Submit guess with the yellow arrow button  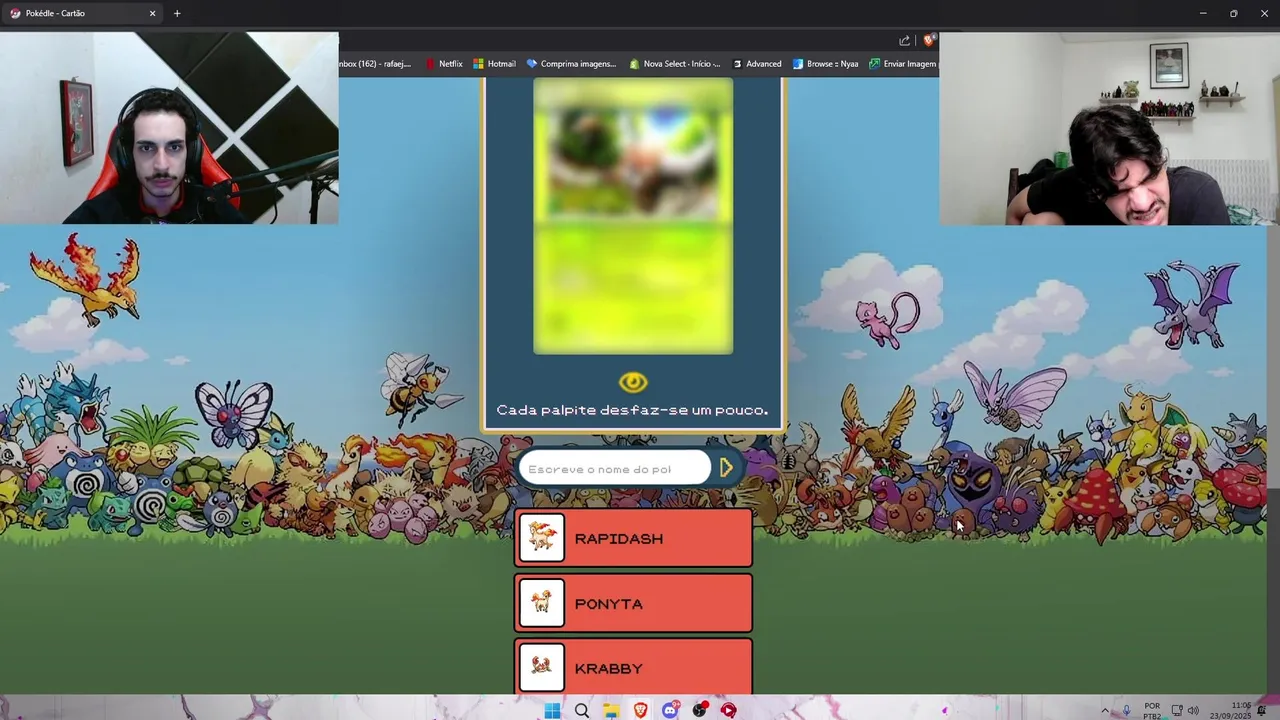[727, 467]
